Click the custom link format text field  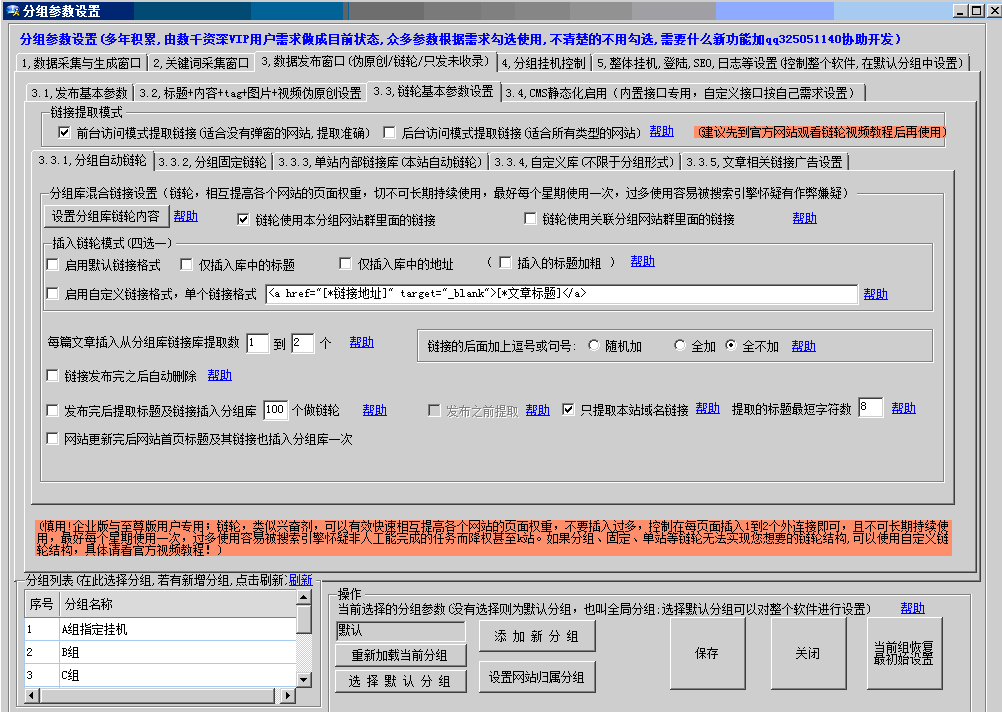[x=561, y=294]
